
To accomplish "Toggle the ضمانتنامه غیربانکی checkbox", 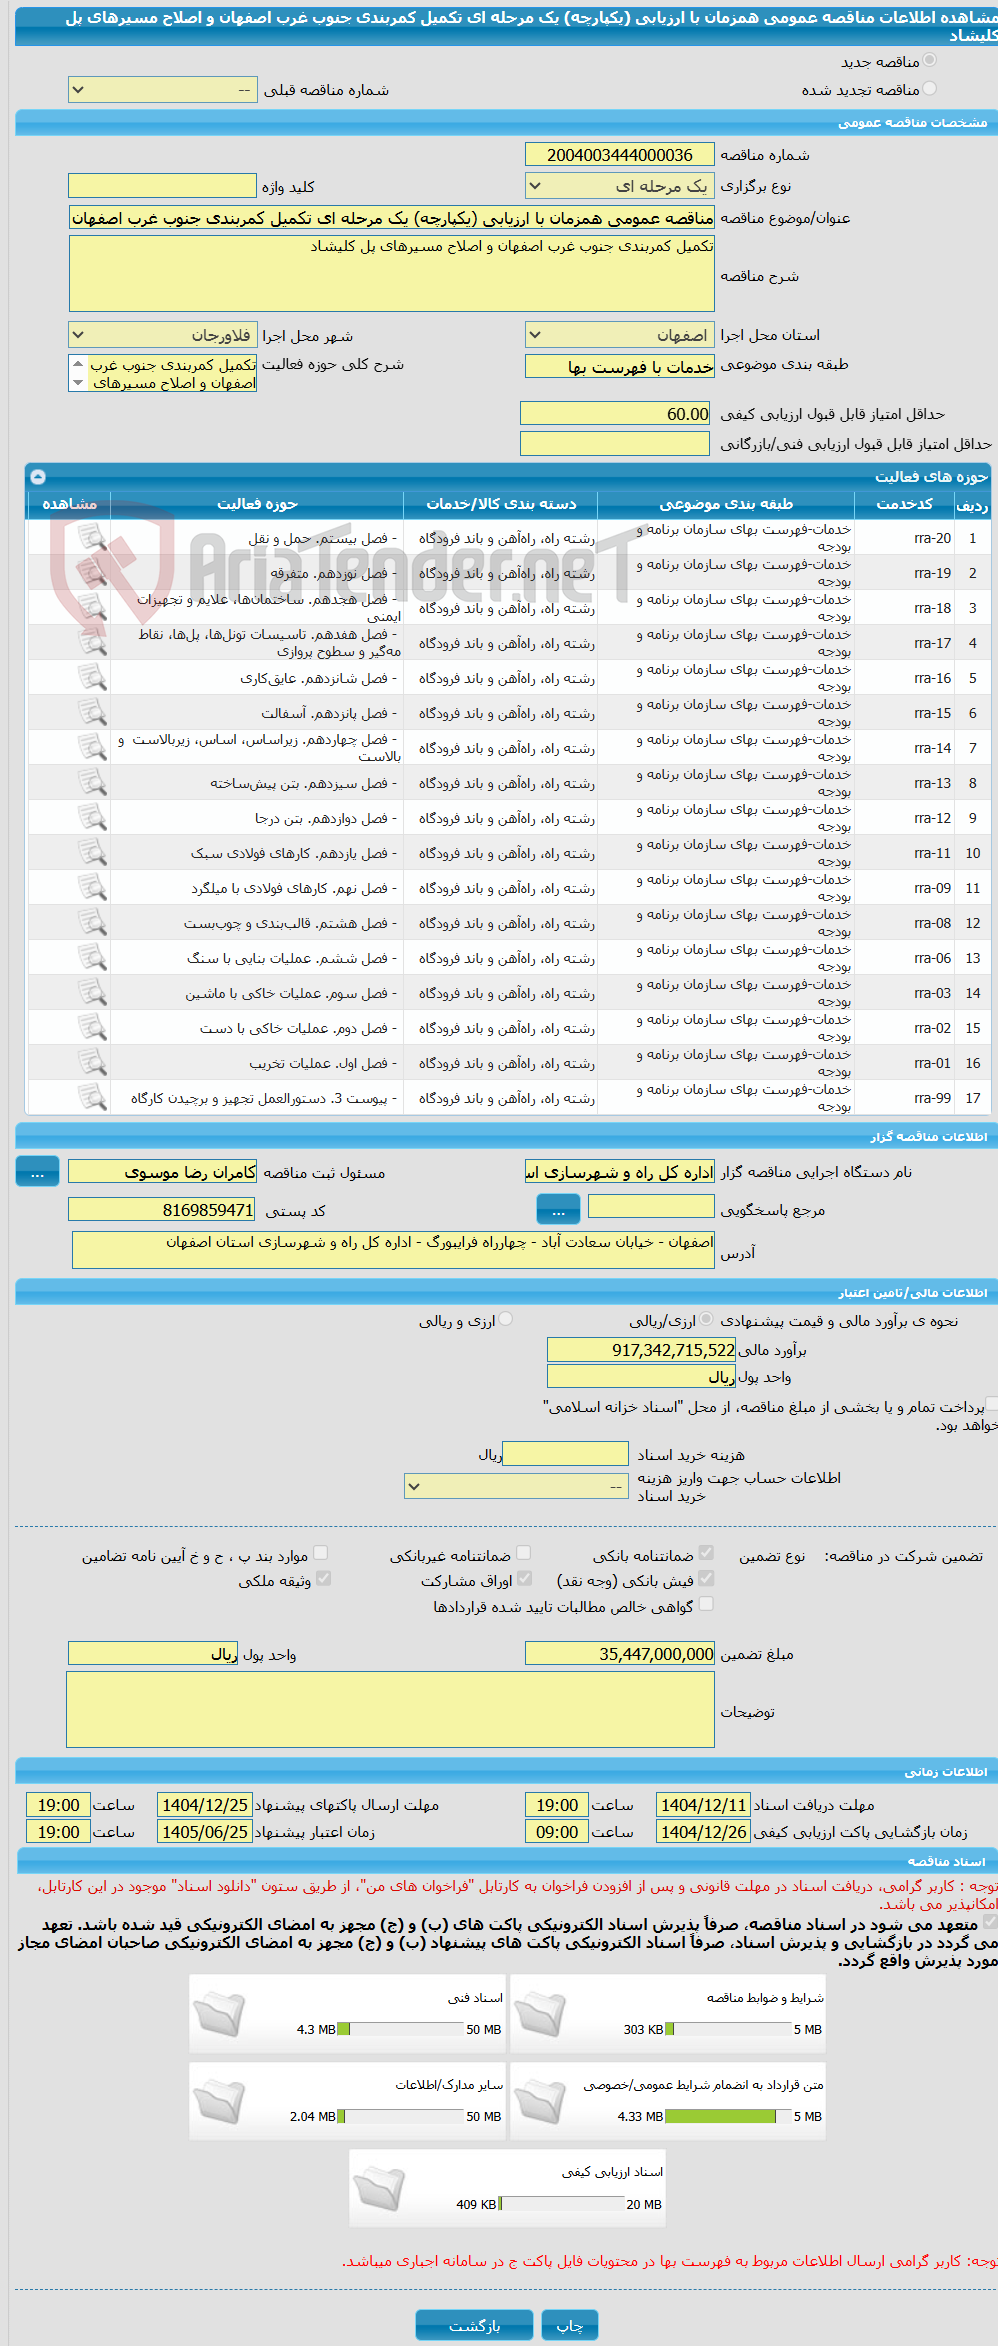I will click(523, 1553).
